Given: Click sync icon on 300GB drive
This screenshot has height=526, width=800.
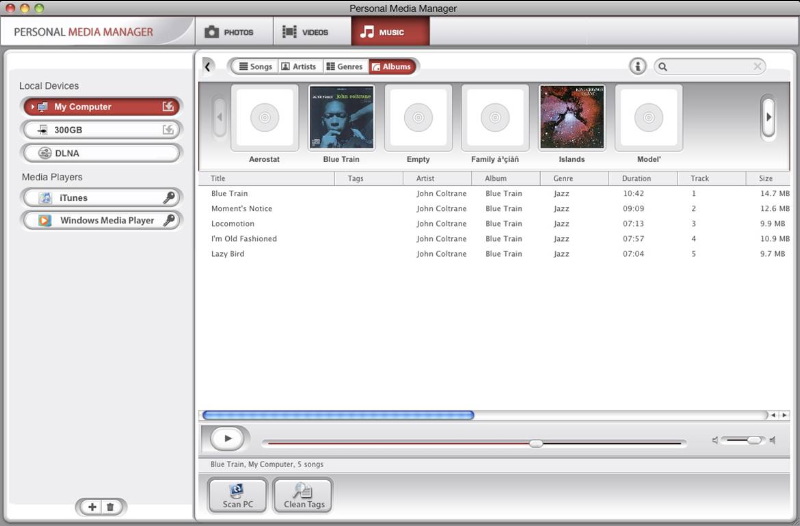Looking at the screenshot, I should point(168,129).
